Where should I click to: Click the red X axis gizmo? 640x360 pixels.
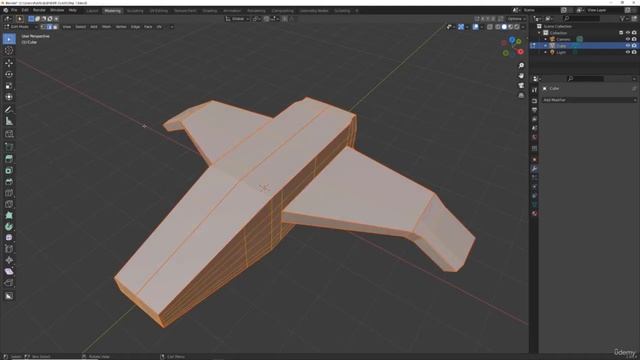pos(520,52)
